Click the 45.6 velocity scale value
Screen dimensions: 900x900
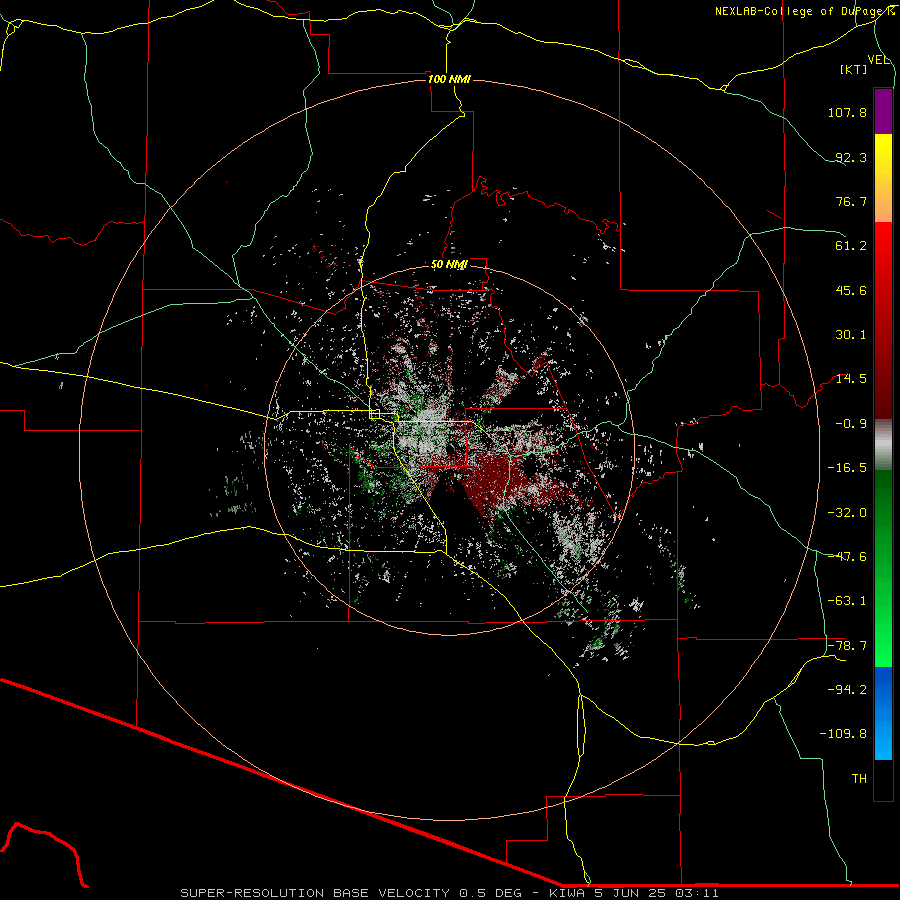[x=851, y=290]
